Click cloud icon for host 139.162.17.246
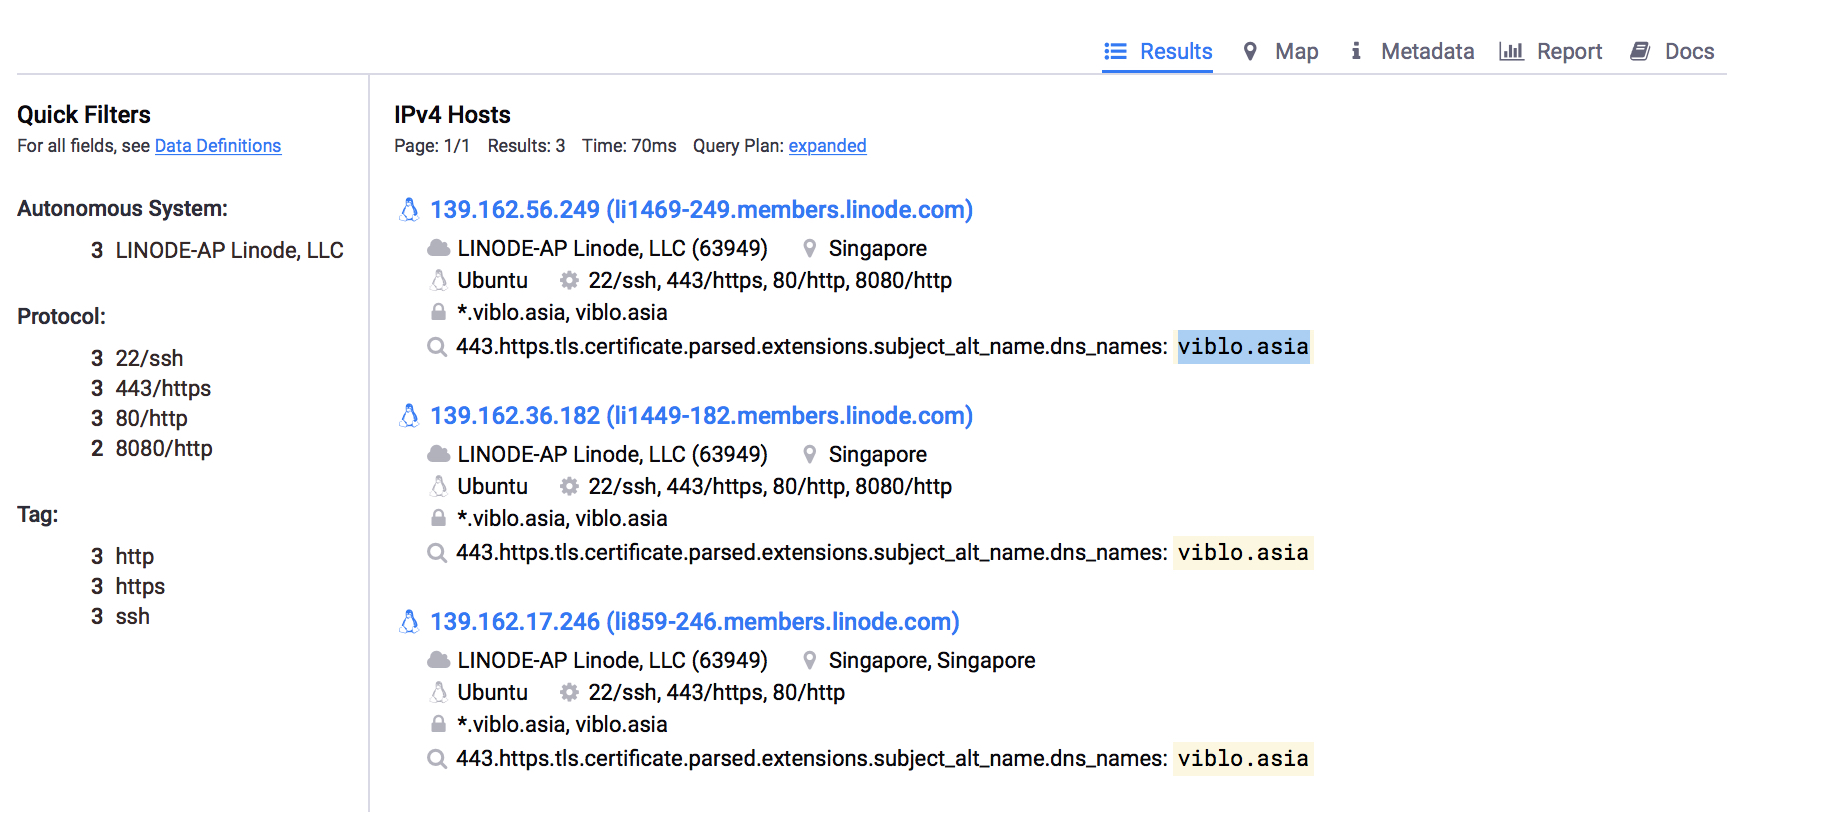Image resolution: width=1824 pixels, height=828 pixels. pos(438,660)
